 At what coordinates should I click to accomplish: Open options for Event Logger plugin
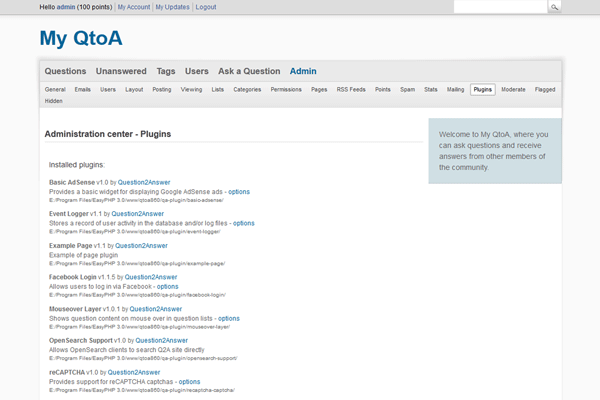tap(244, 223)
